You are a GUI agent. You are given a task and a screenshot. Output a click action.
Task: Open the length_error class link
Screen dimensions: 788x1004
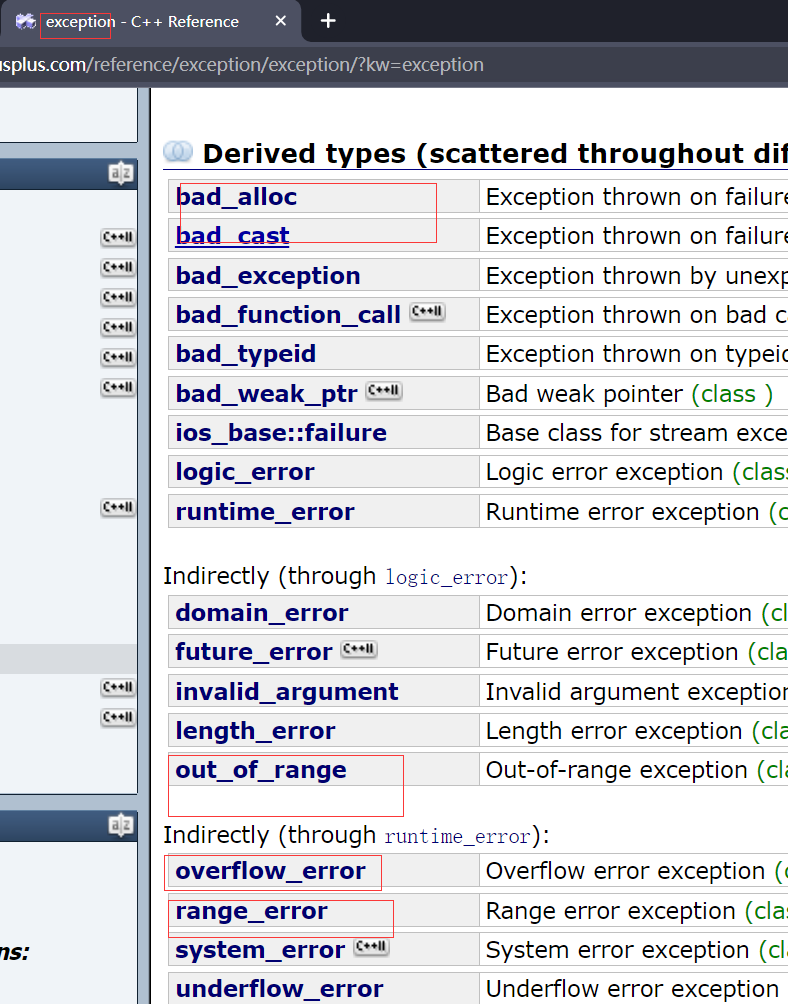tap(255, 731)
